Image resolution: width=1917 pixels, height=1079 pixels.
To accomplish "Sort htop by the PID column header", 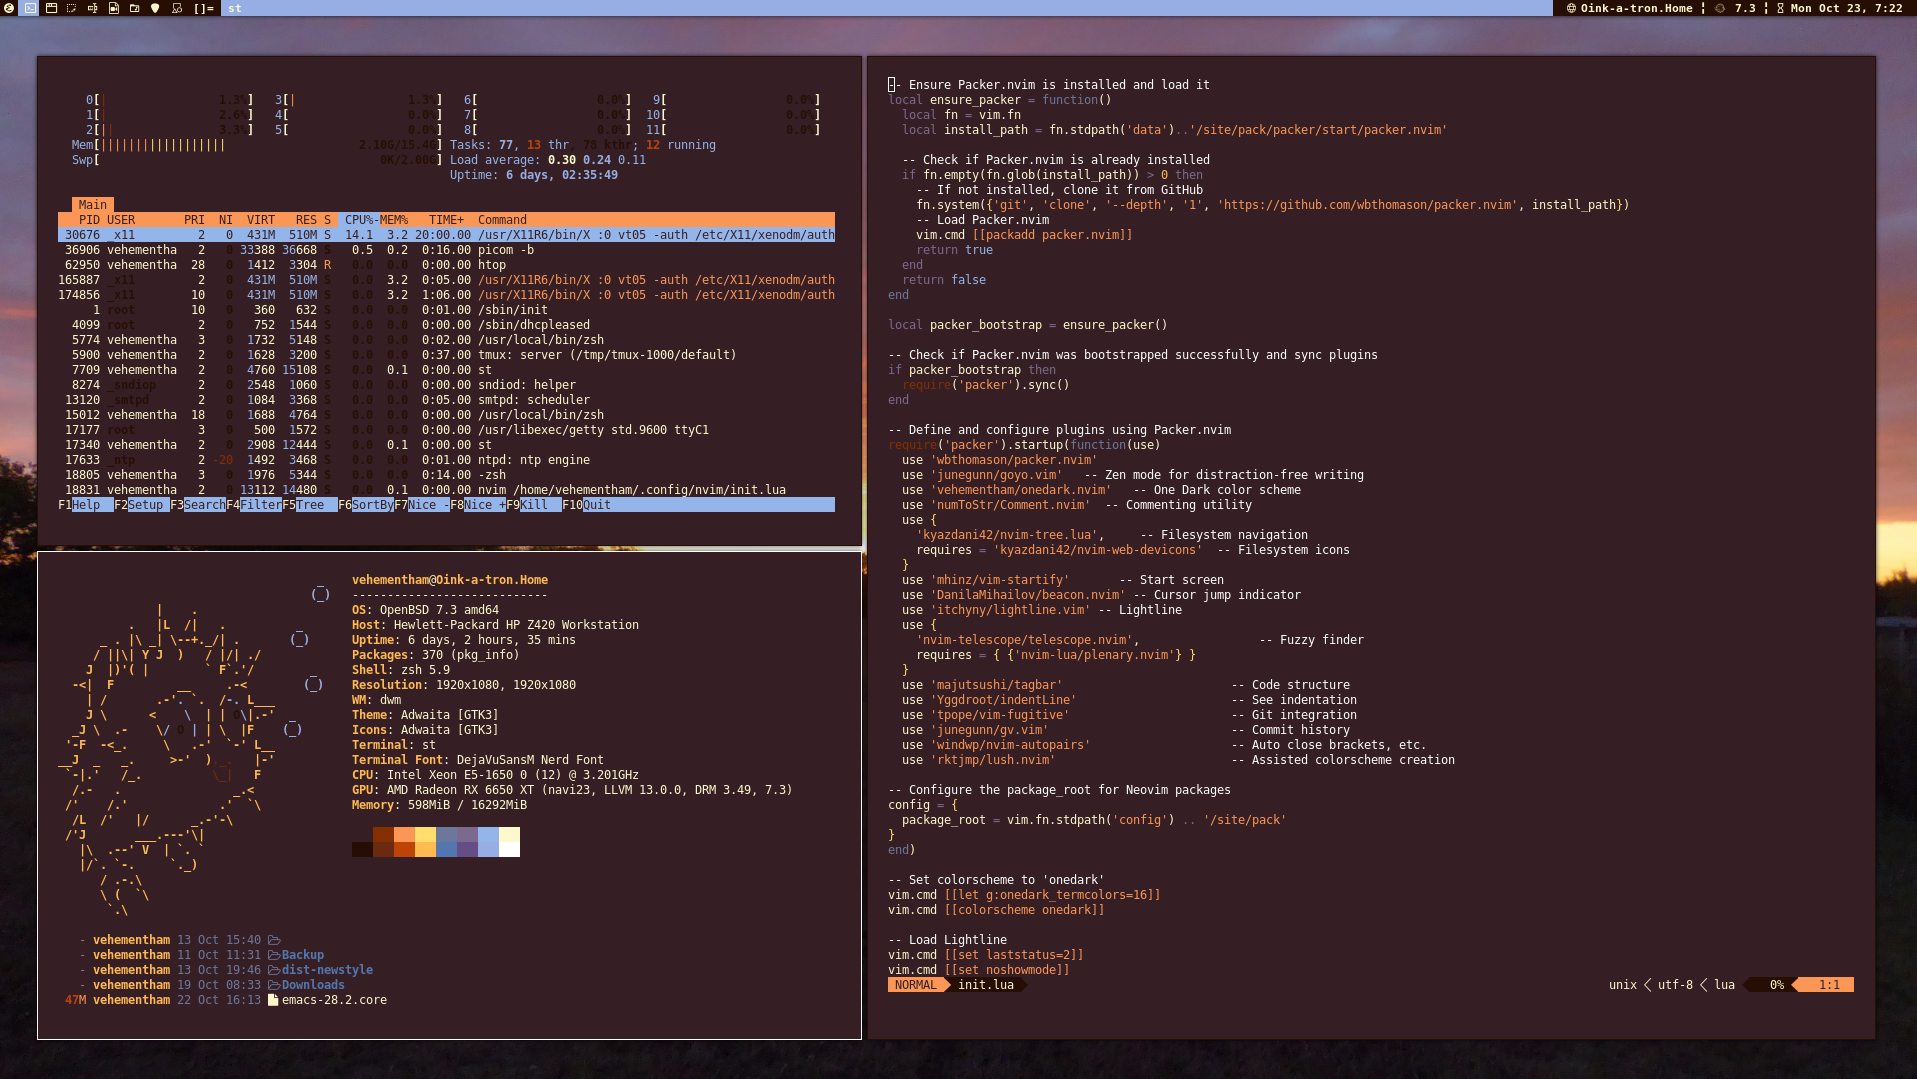I will 89,220.
